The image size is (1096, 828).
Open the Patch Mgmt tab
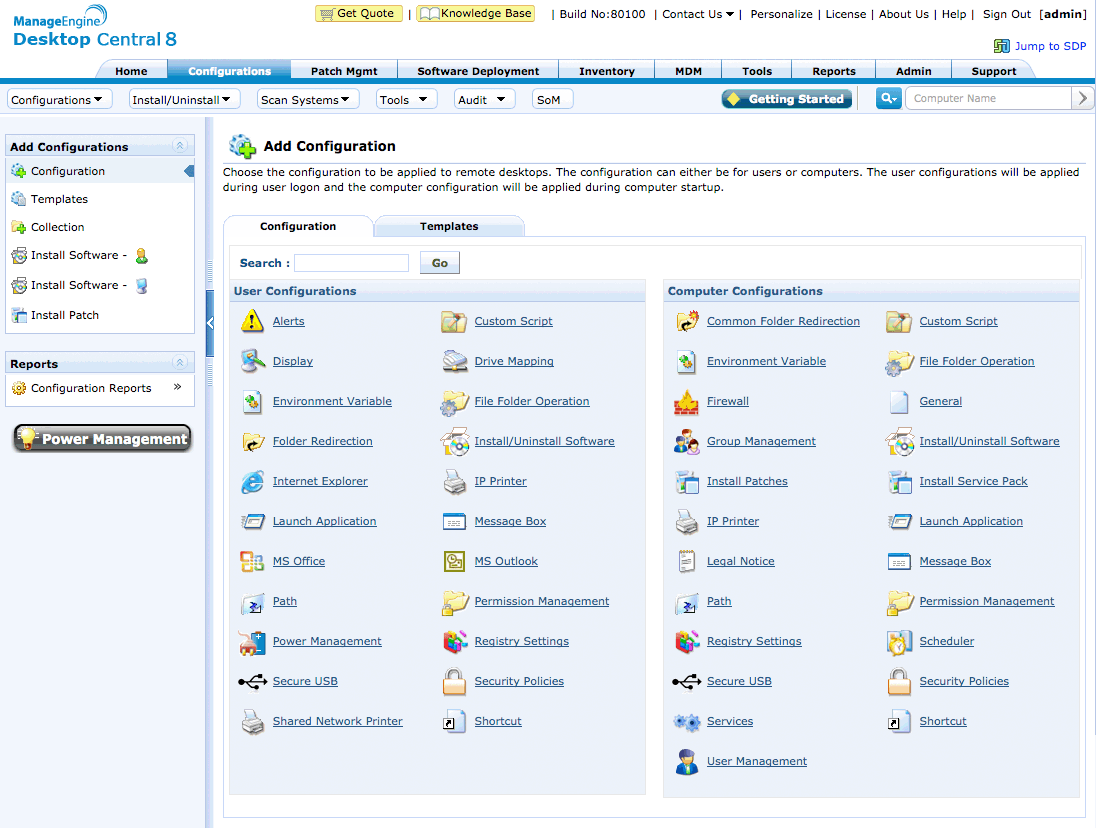pos(344,71)
